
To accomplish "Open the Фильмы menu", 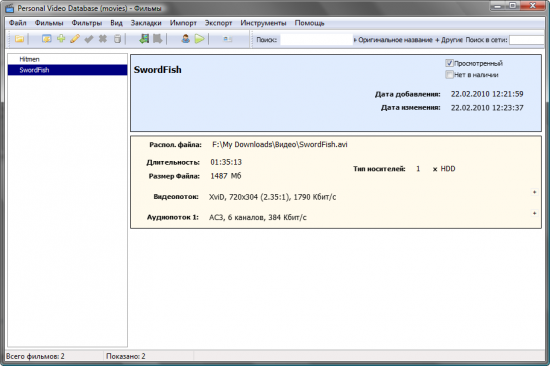I will pos(49,23).
